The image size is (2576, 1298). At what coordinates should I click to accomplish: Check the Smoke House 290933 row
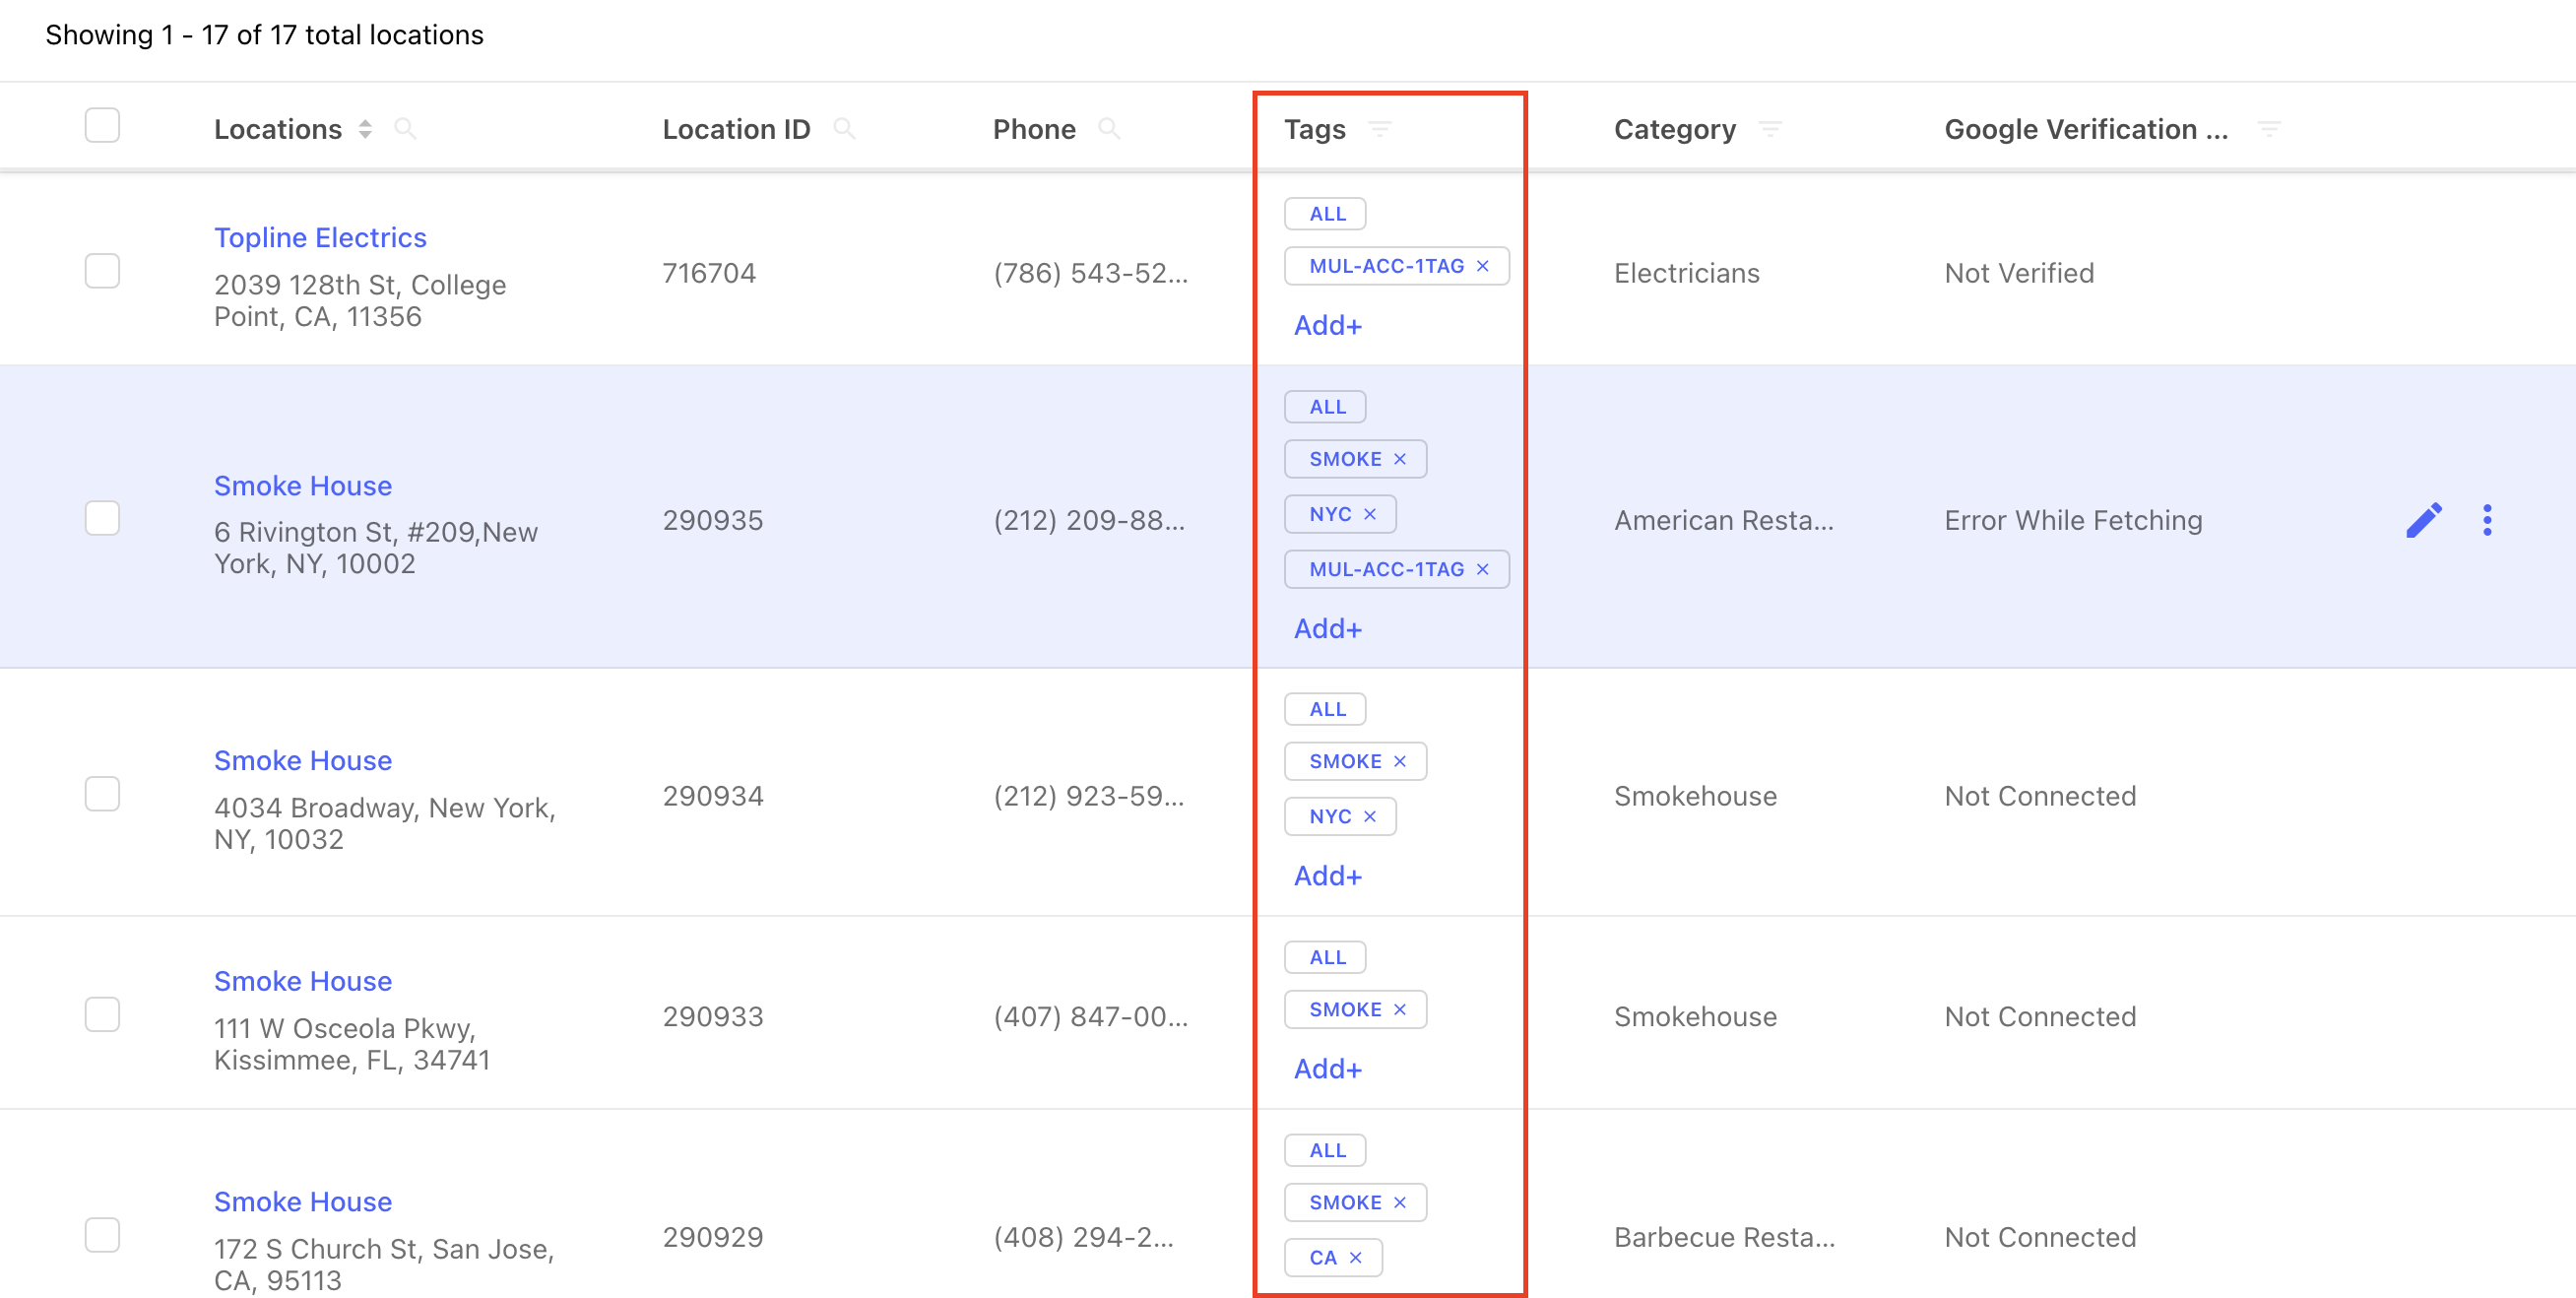102,1015
